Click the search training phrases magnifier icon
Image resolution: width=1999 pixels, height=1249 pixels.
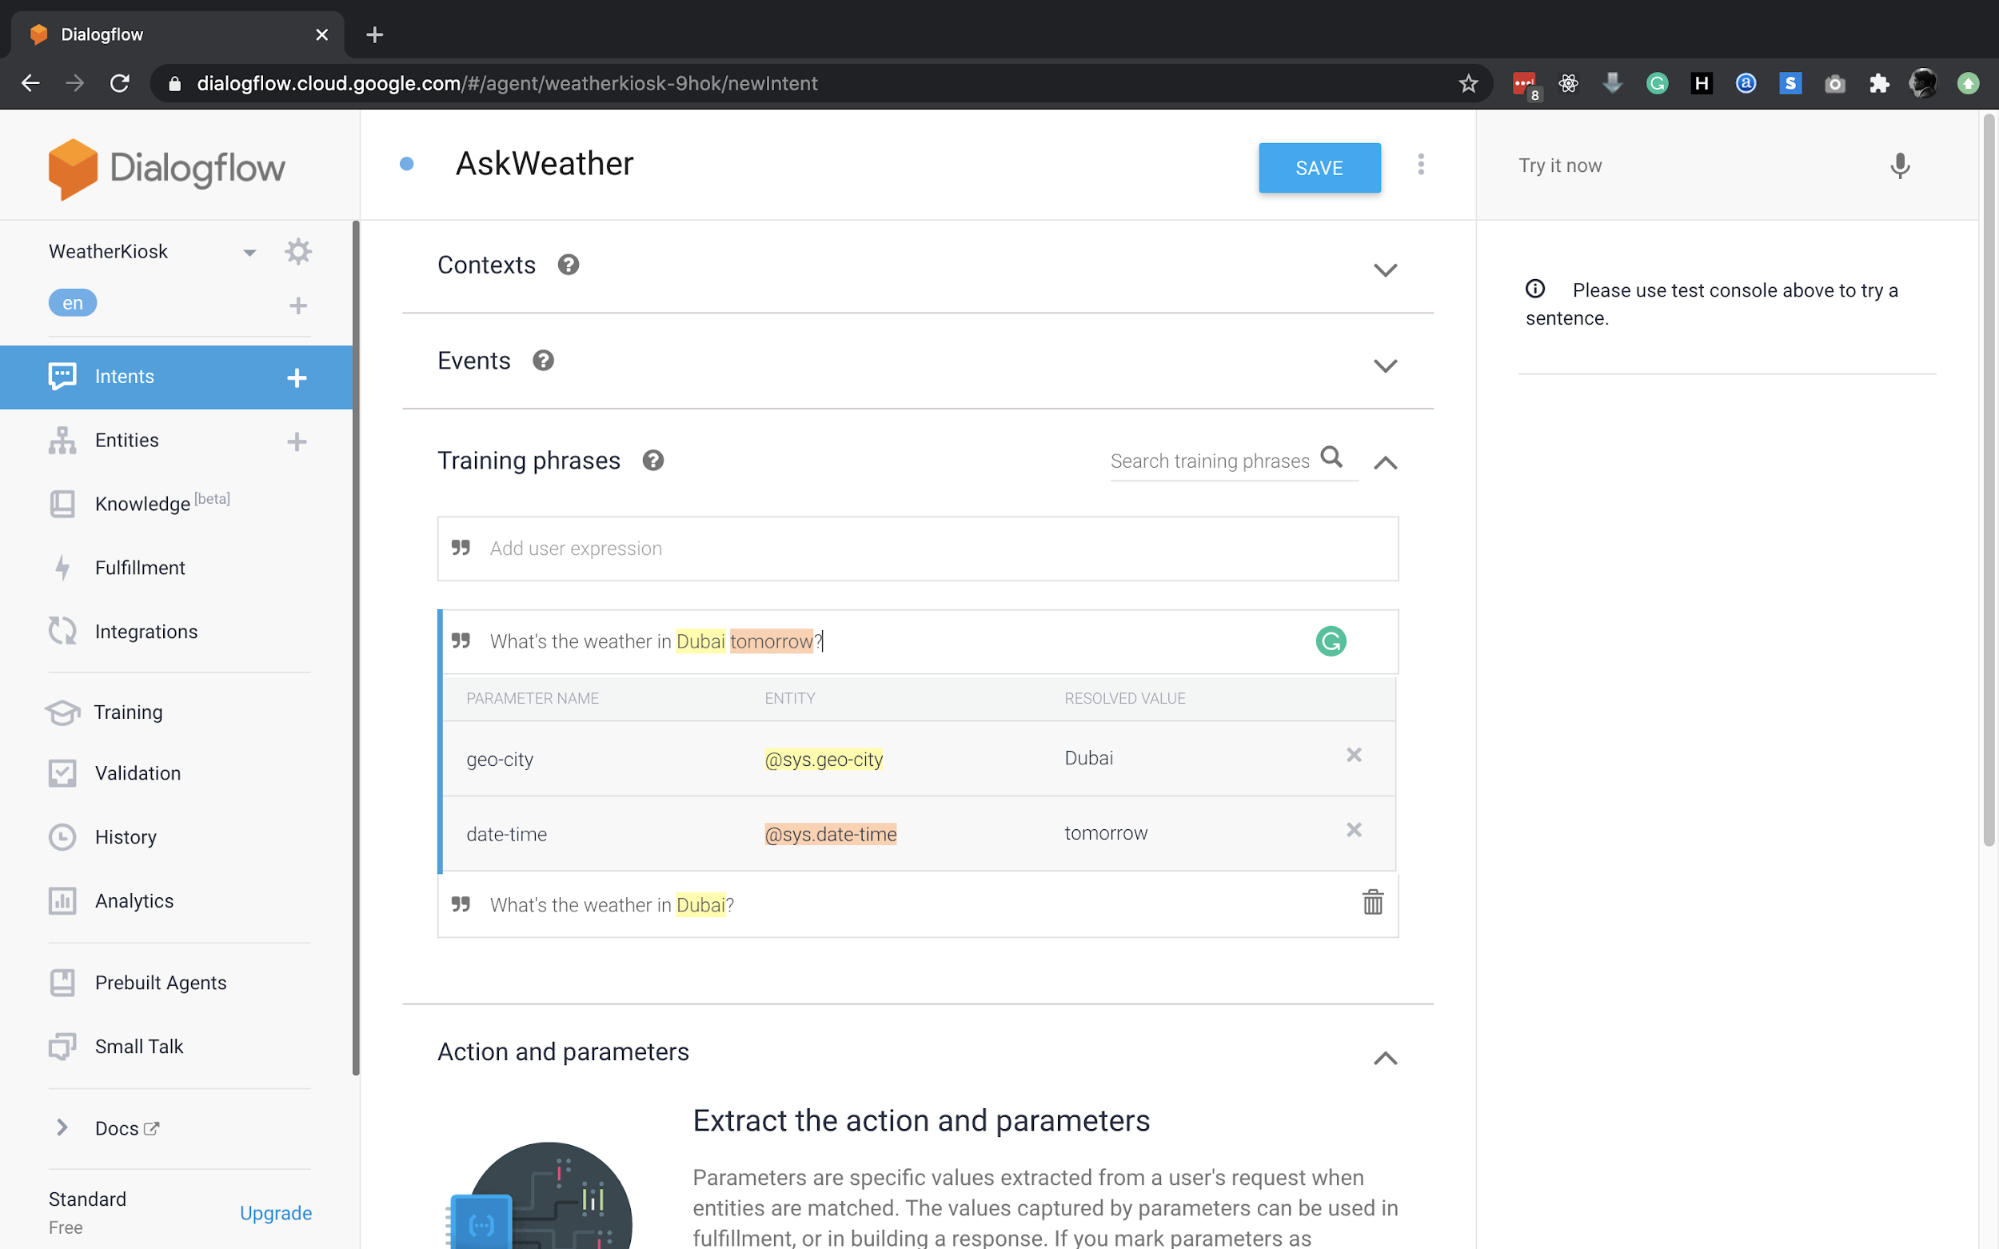coord(1331,458)
